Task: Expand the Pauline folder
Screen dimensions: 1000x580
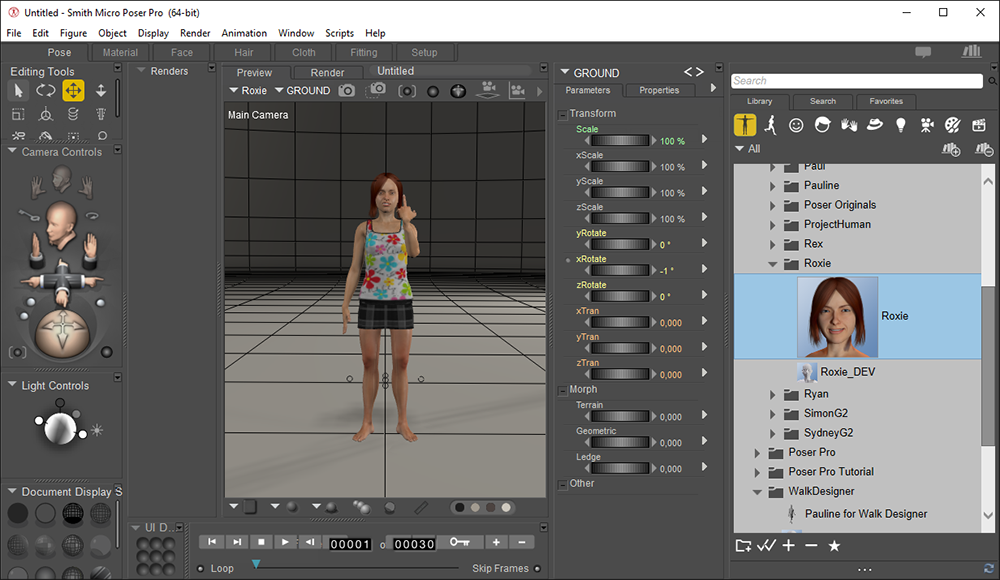Action: (772, 186)
